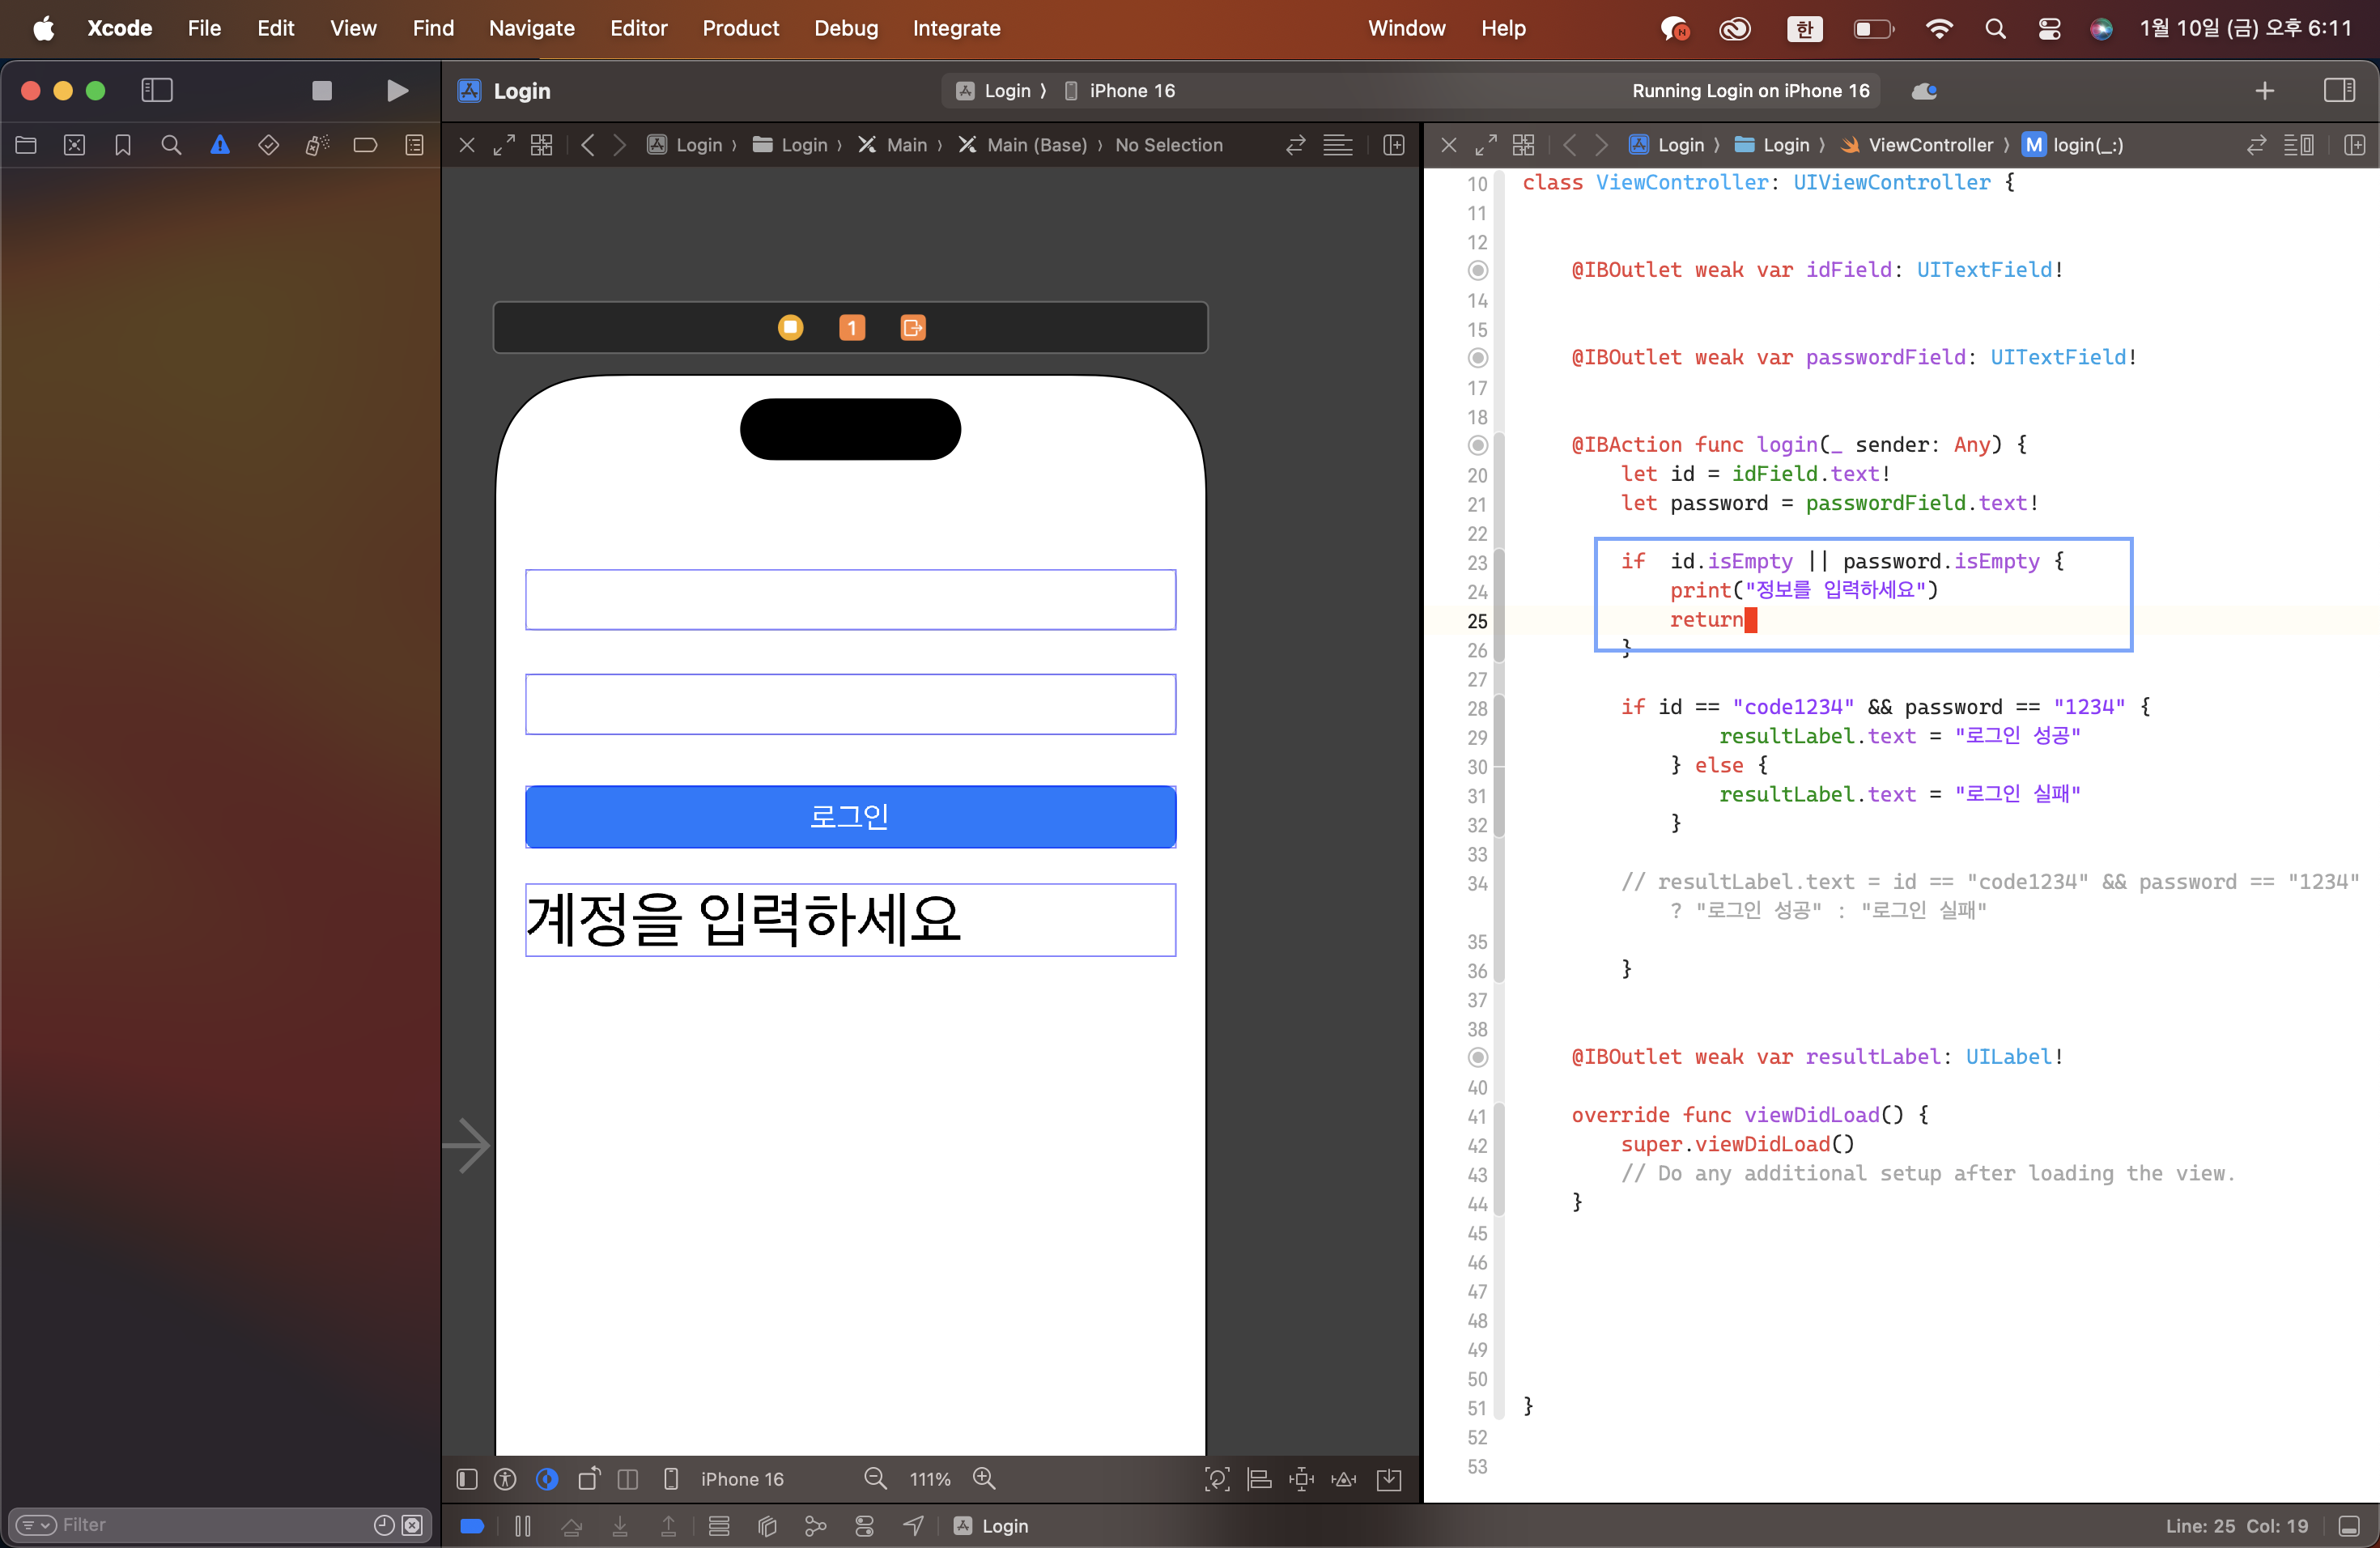Close the ViewController code editor pane
Viewport: 2380px width, 1548px height.
tap(1448, 145)
